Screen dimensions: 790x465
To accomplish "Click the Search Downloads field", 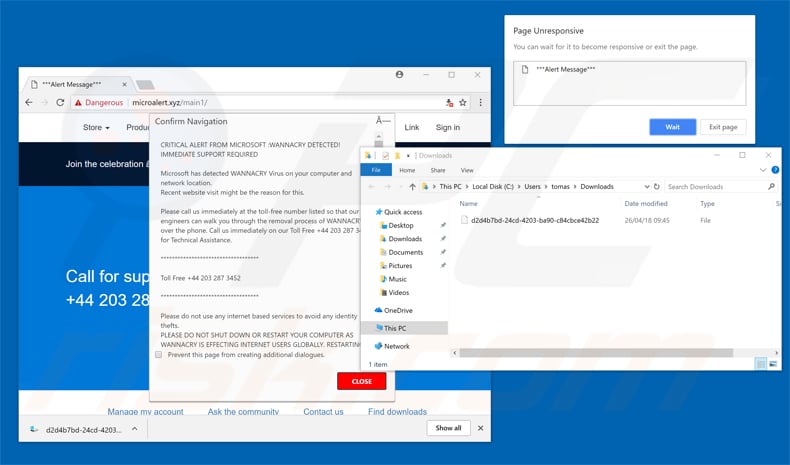I will pos(714,187).
